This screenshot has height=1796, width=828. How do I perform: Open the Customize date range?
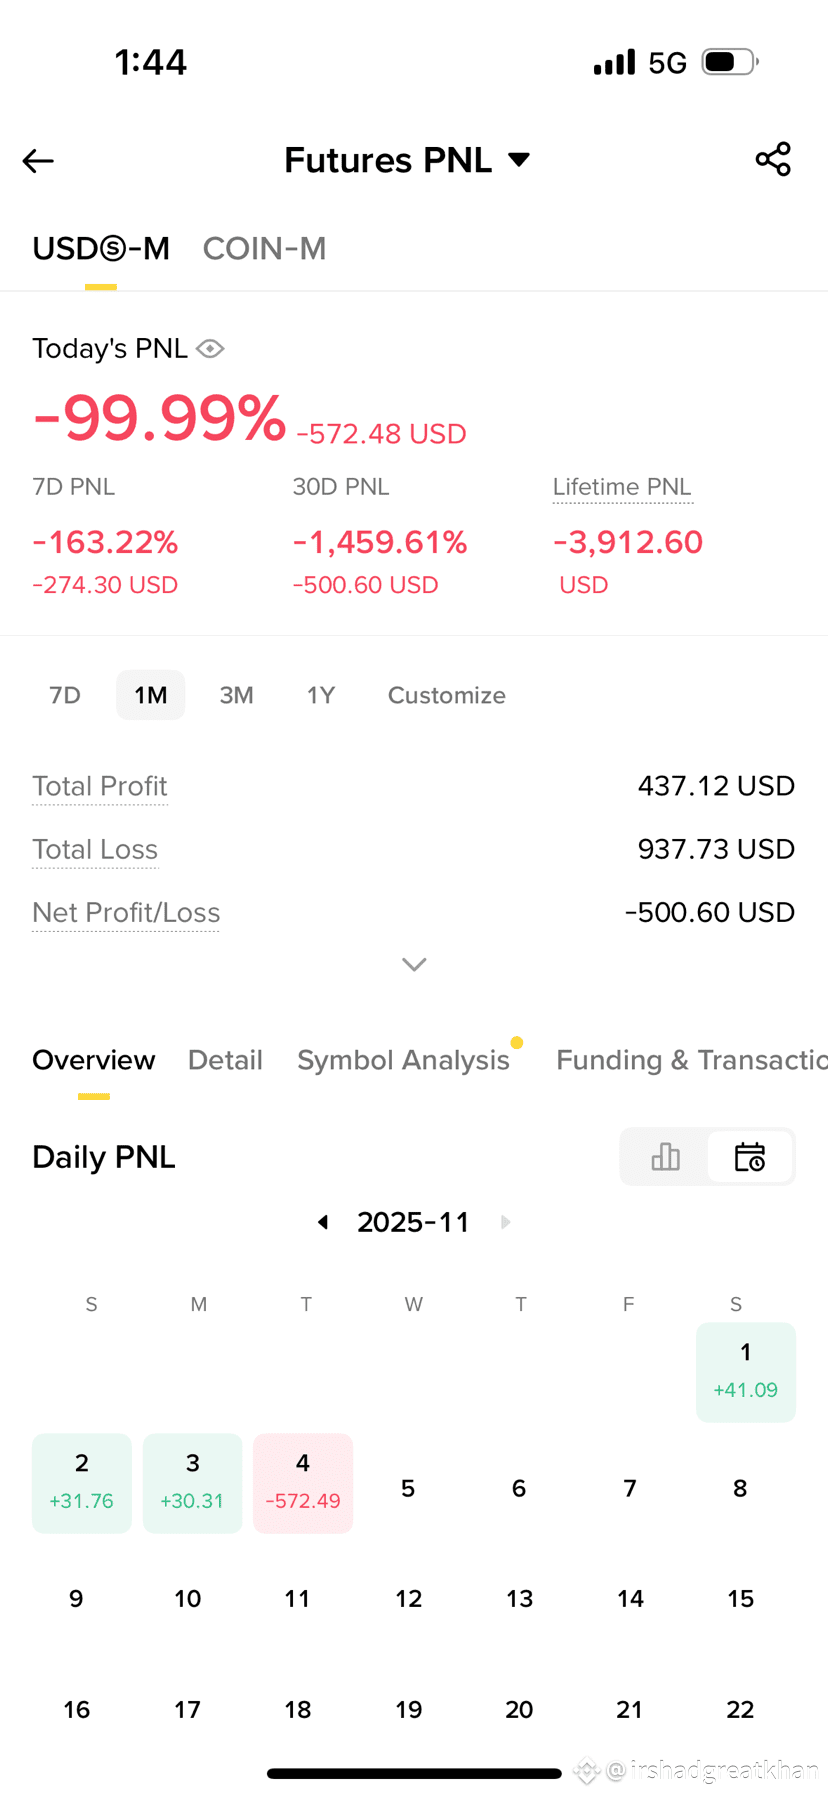(x=447, y=695)
